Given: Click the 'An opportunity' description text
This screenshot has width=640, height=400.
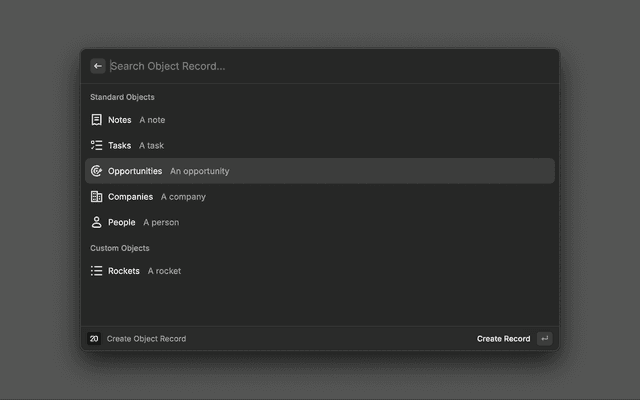Looking at the screenshot, I should tap(200, 171).
